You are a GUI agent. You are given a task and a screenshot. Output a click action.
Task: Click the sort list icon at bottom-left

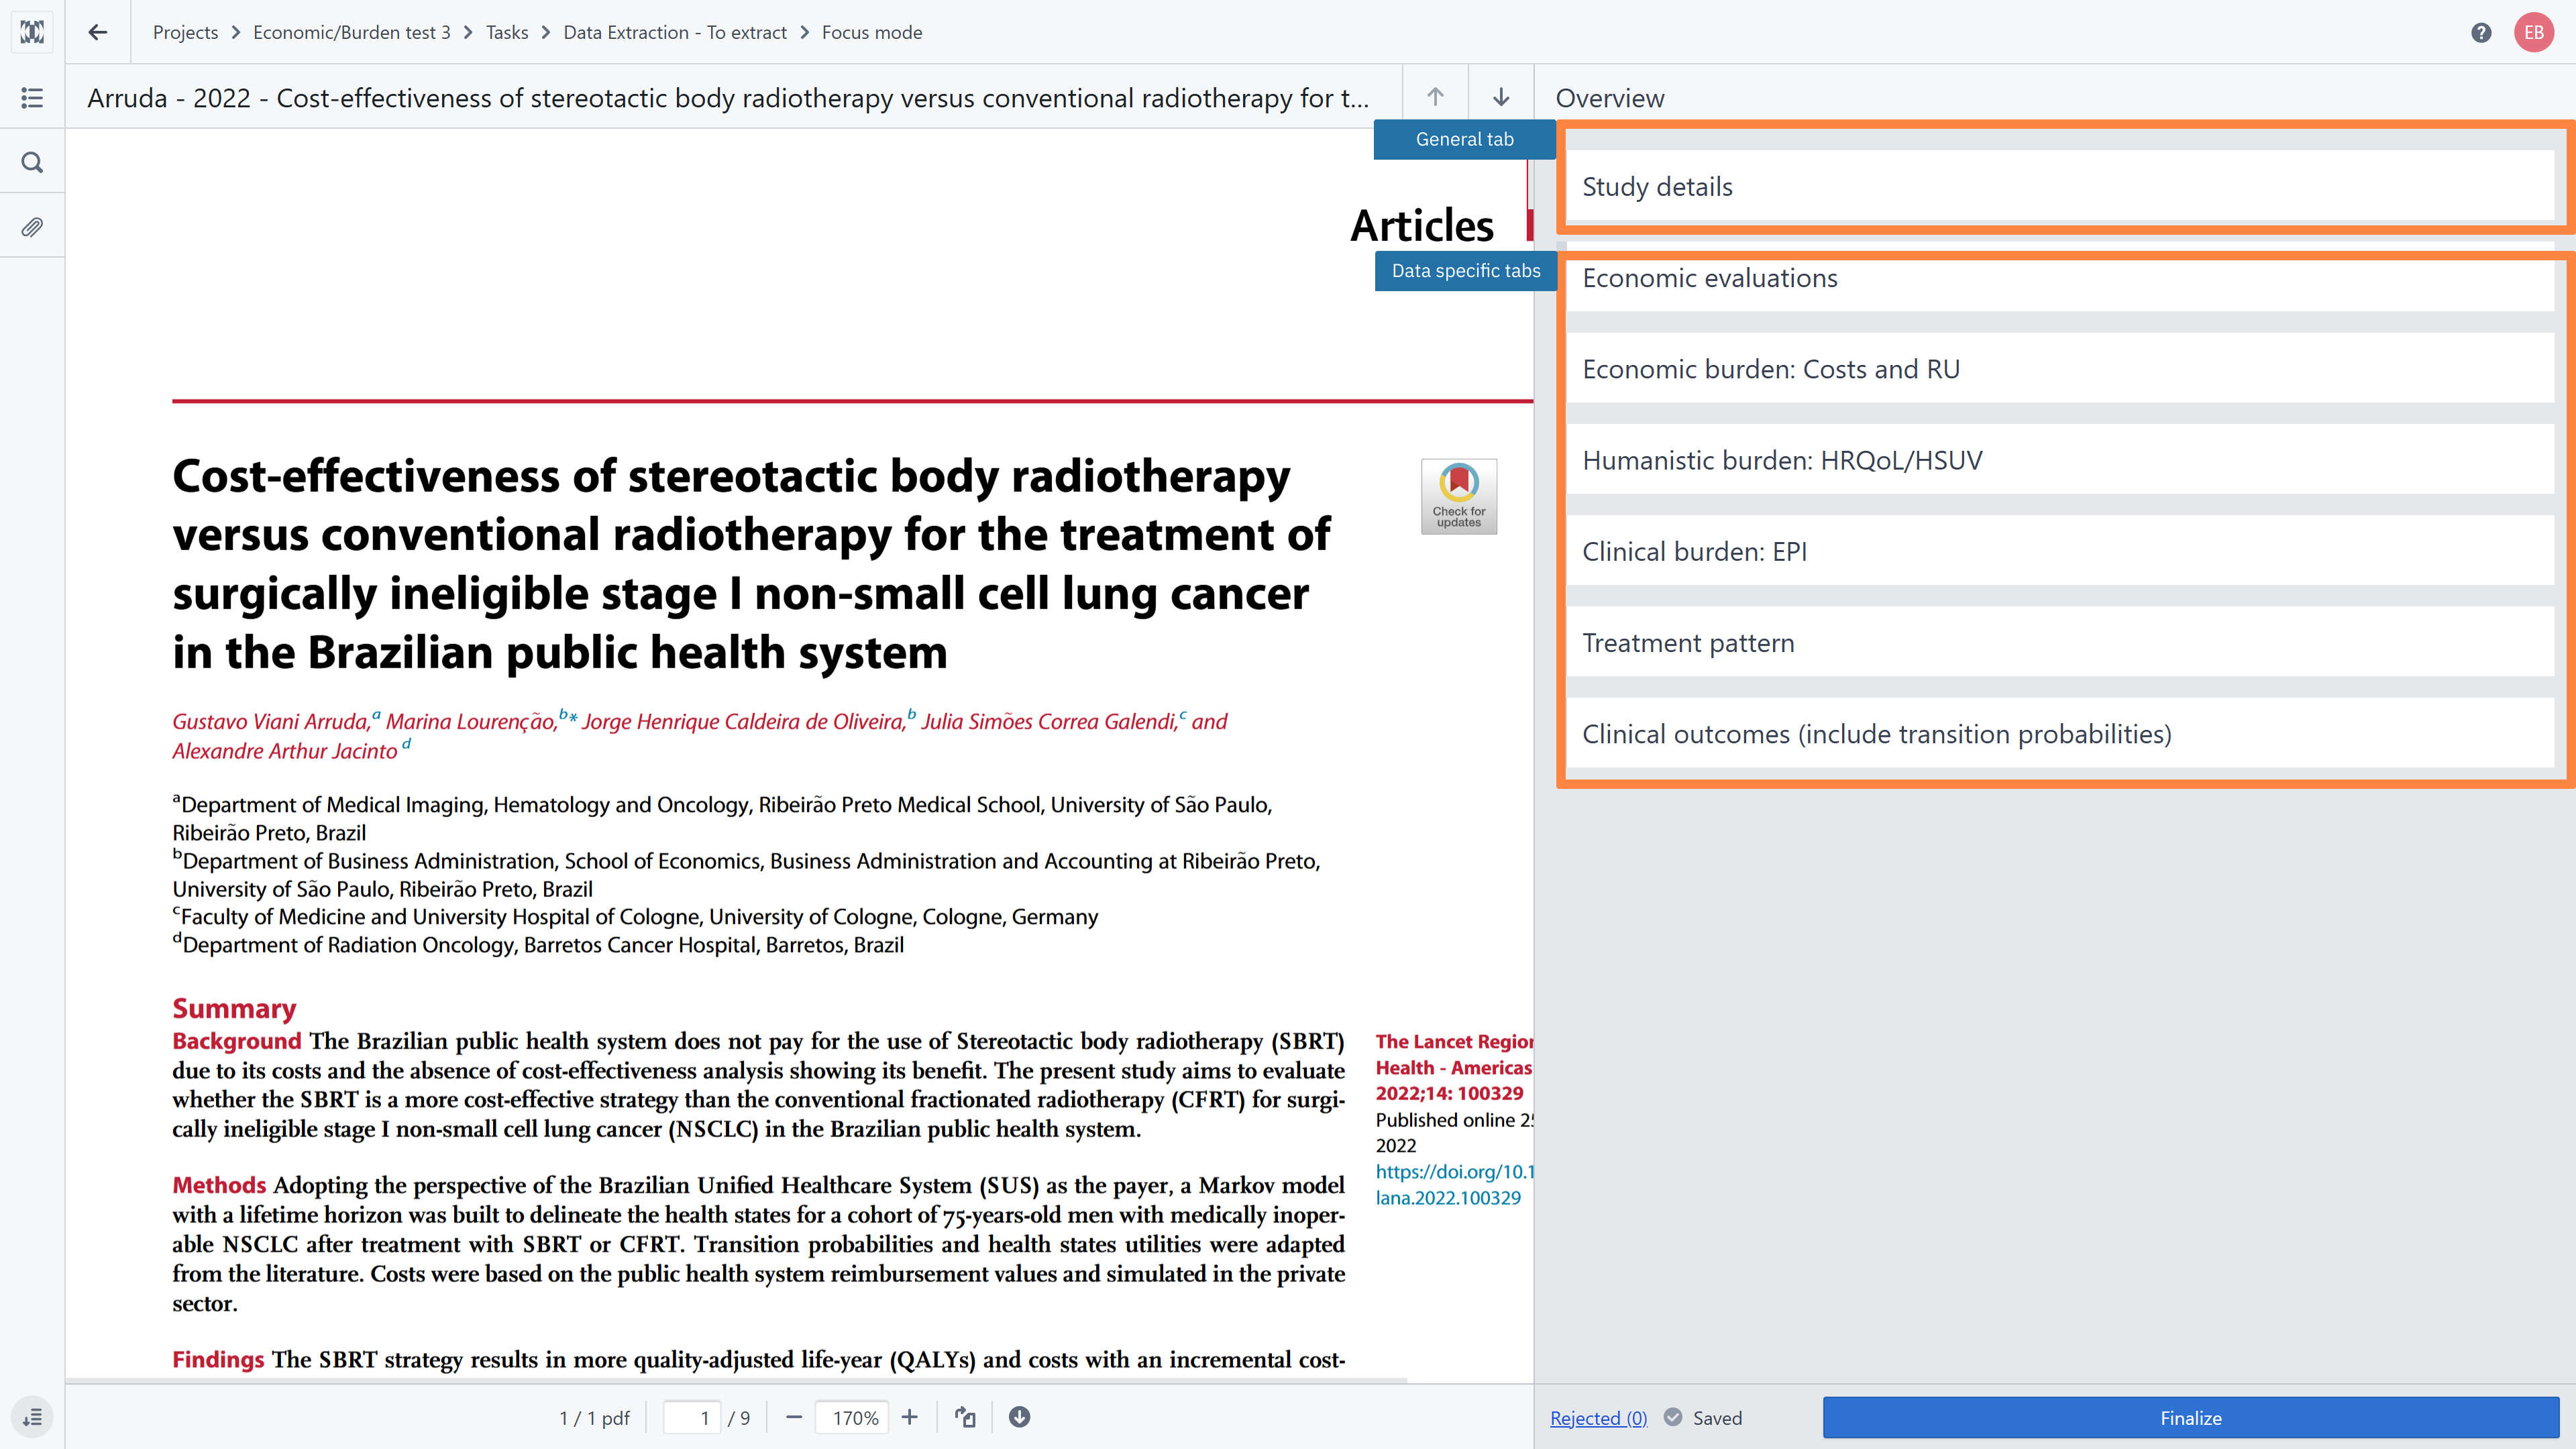(x=32, y=1417)
